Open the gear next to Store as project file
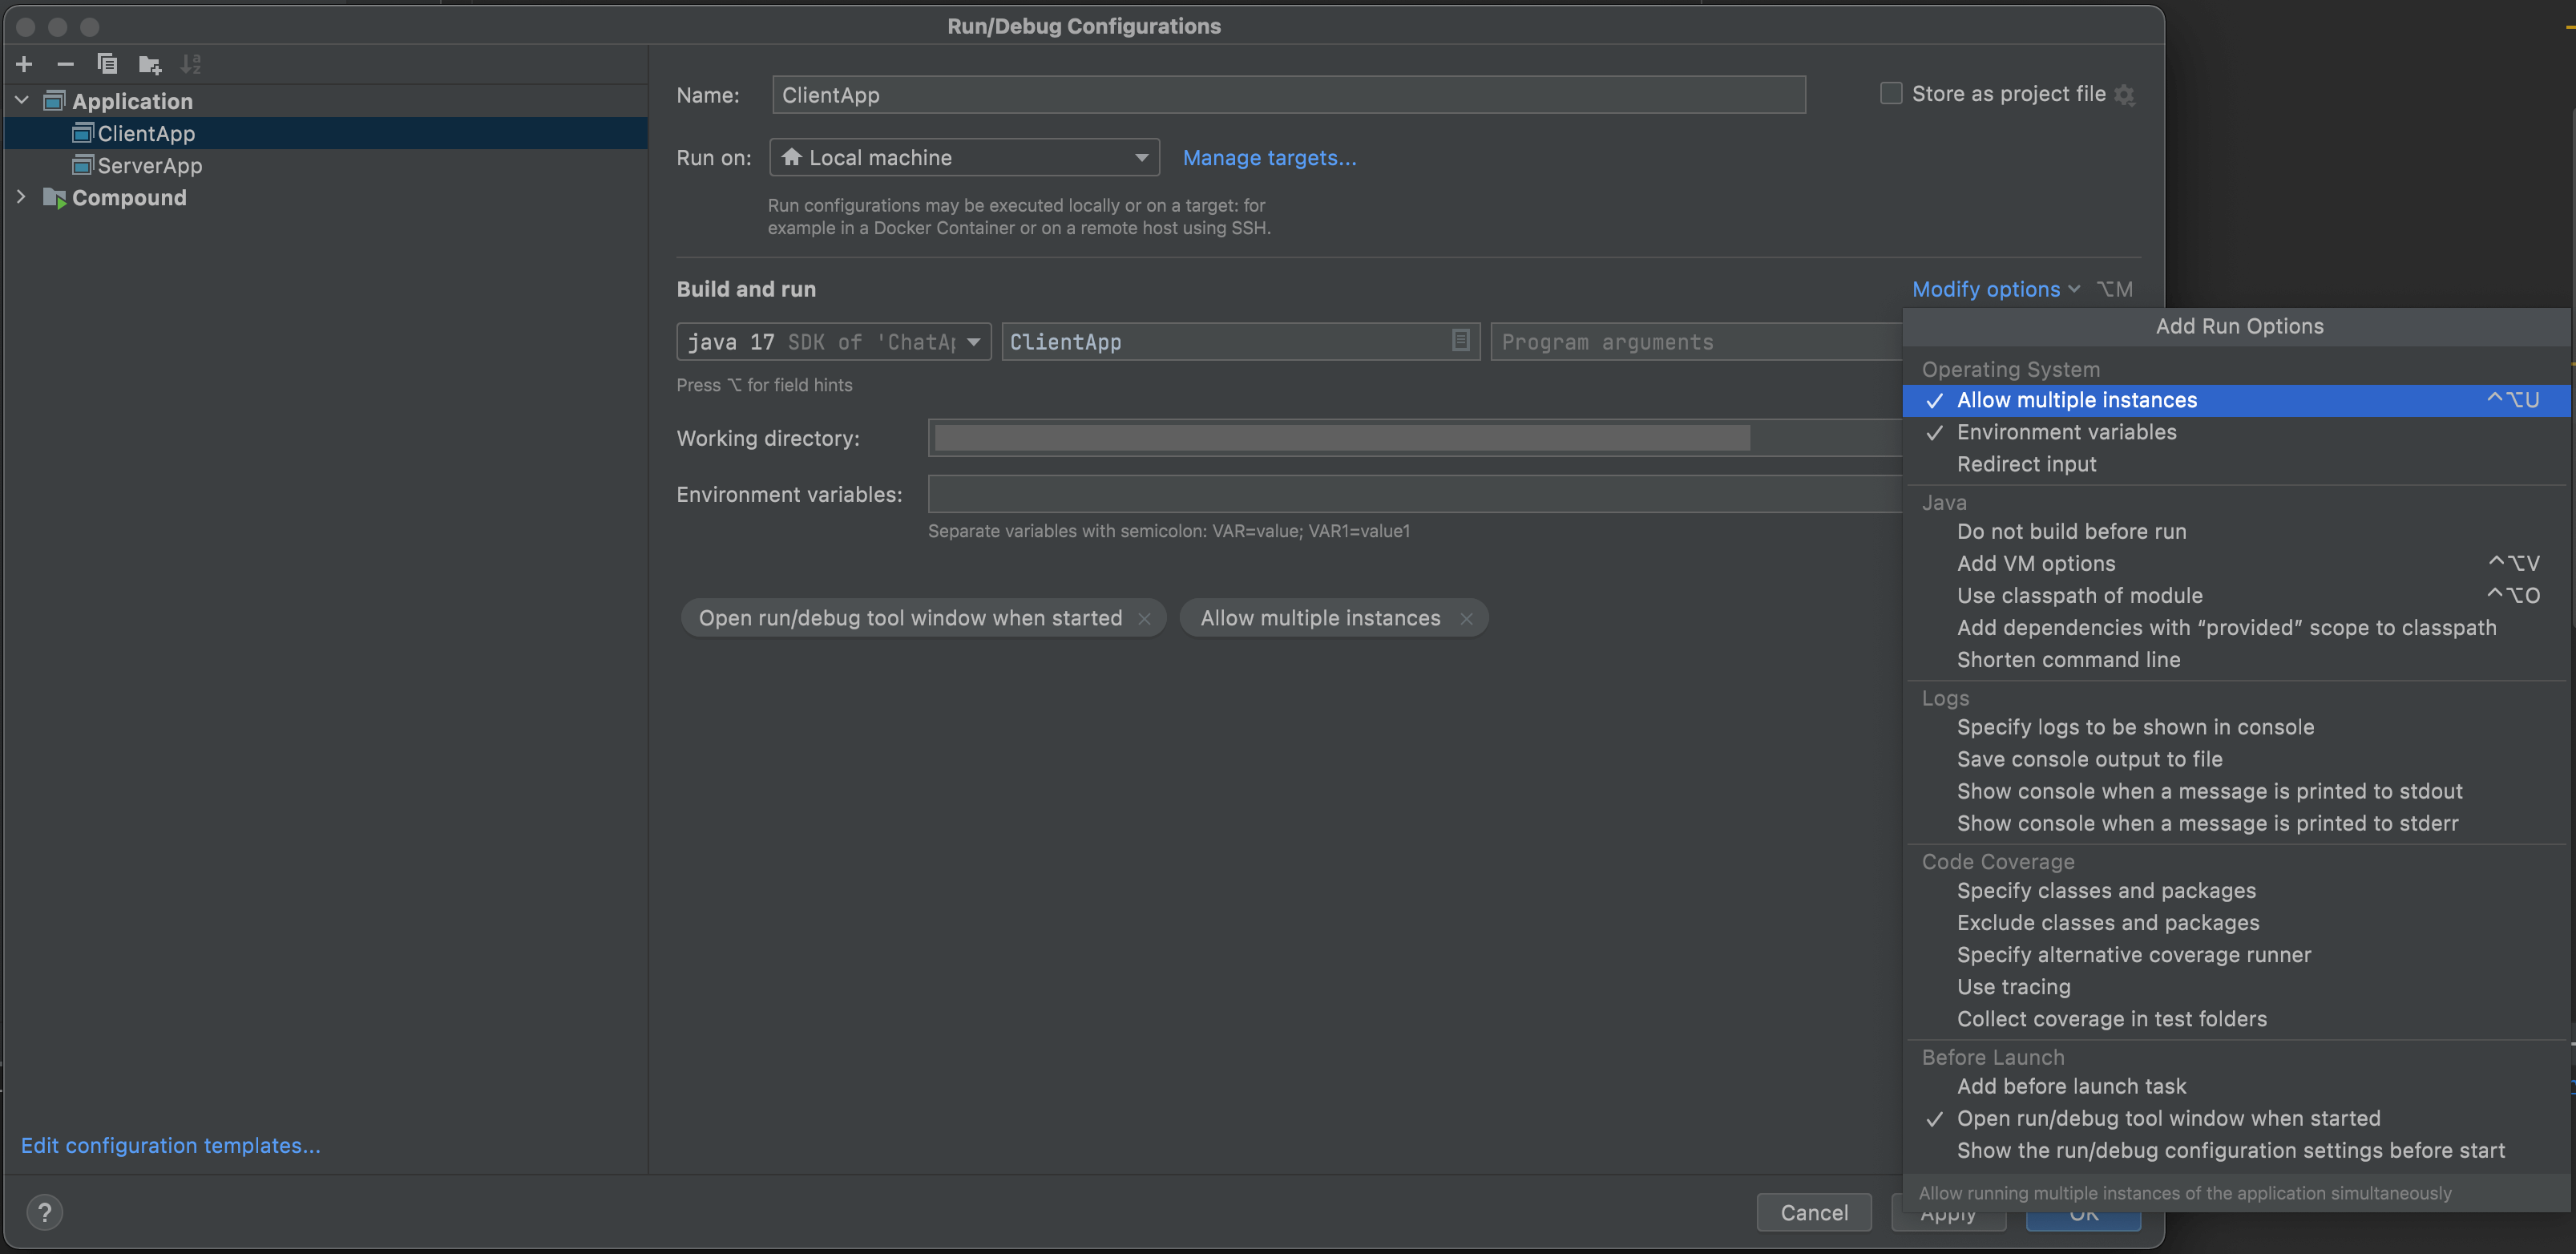2576x1254 pixels. point(2125,95)
